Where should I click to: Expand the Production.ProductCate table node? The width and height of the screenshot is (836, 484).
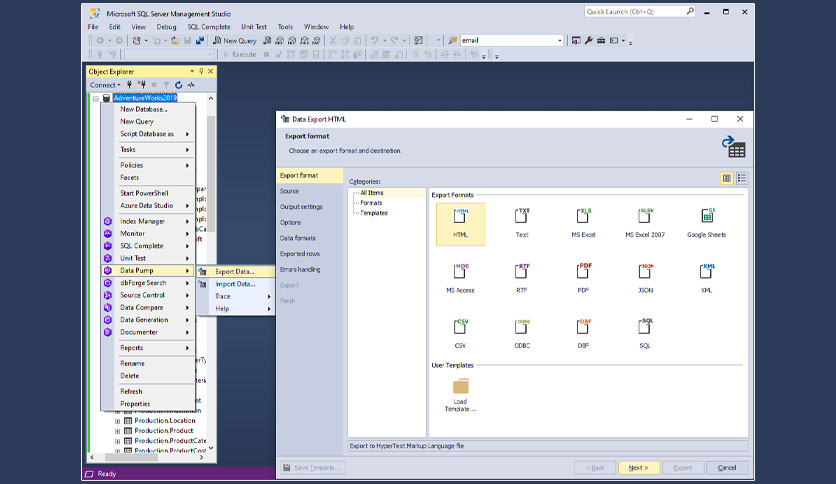[x=117, y=441]
